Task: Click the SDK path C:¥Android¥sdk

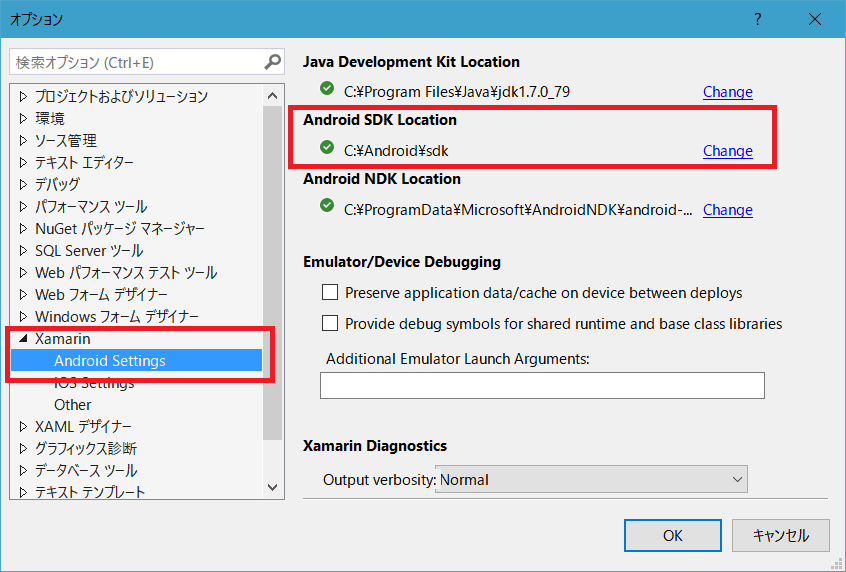Action: pyautogui.click(x=396, y=151)
